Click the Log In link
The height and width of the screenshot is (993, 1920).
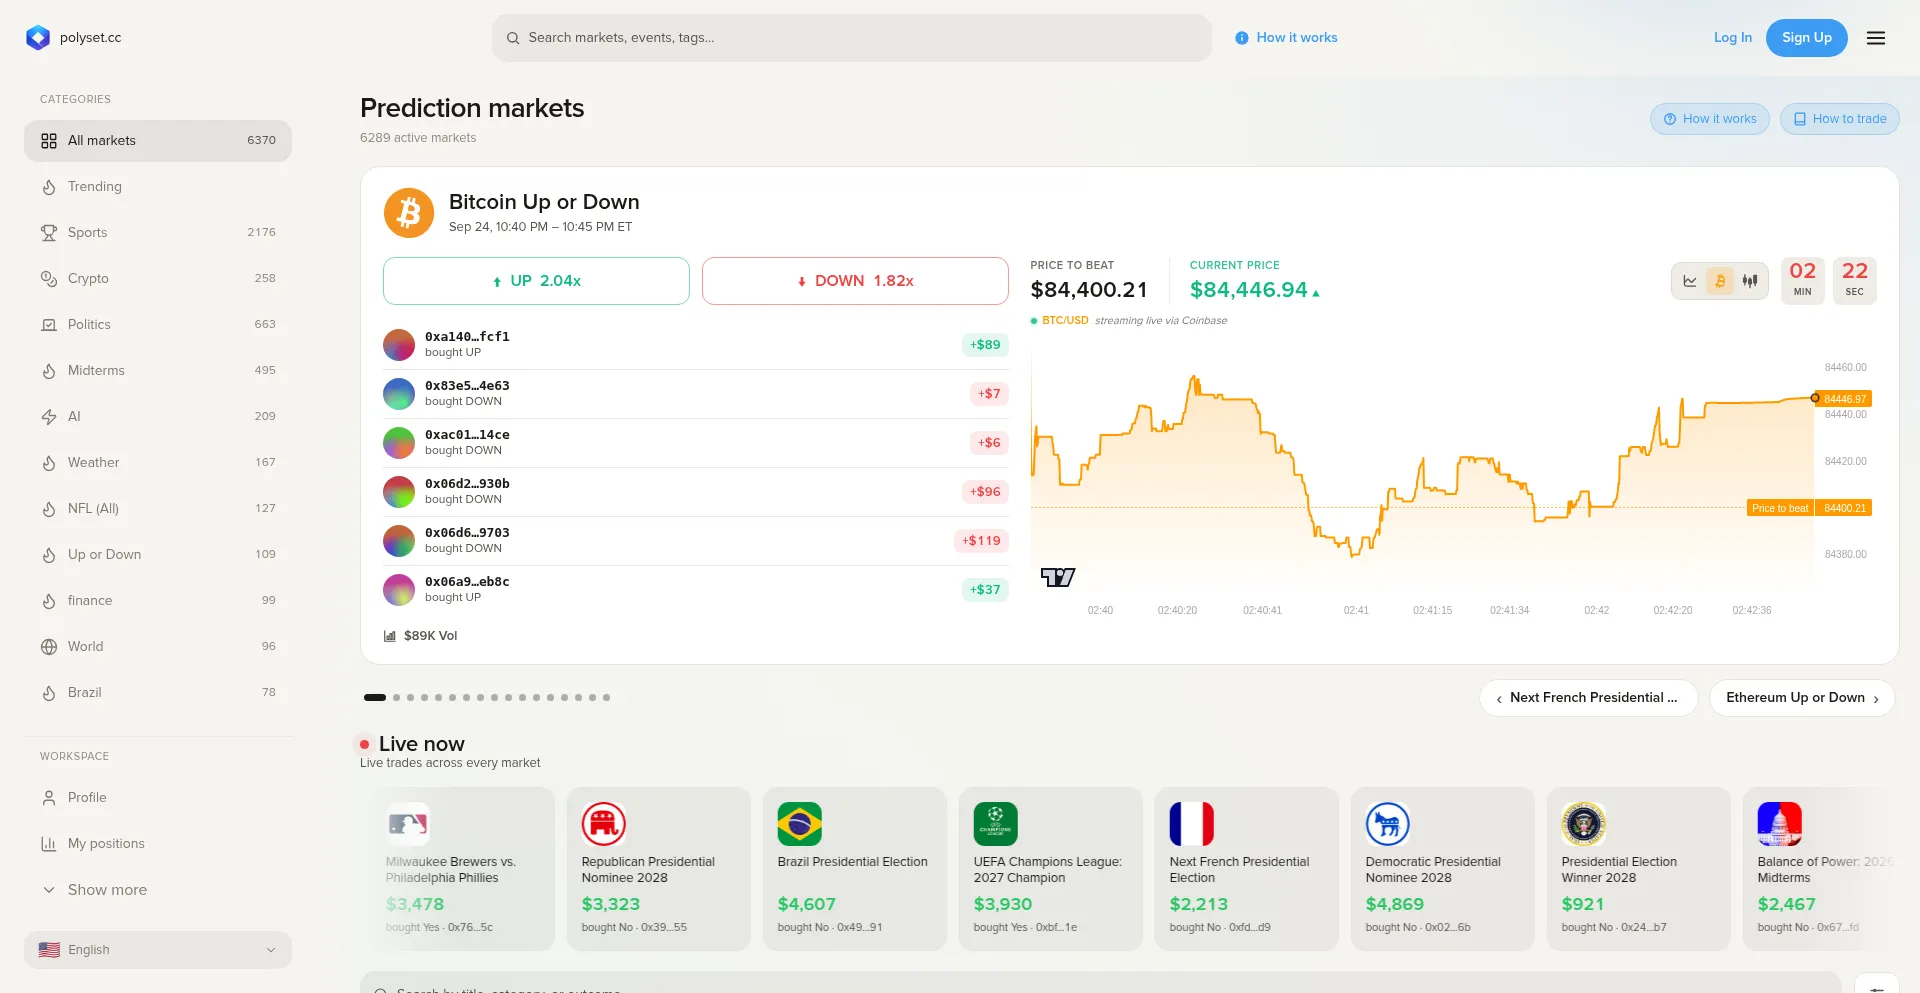click(1733, 38)
